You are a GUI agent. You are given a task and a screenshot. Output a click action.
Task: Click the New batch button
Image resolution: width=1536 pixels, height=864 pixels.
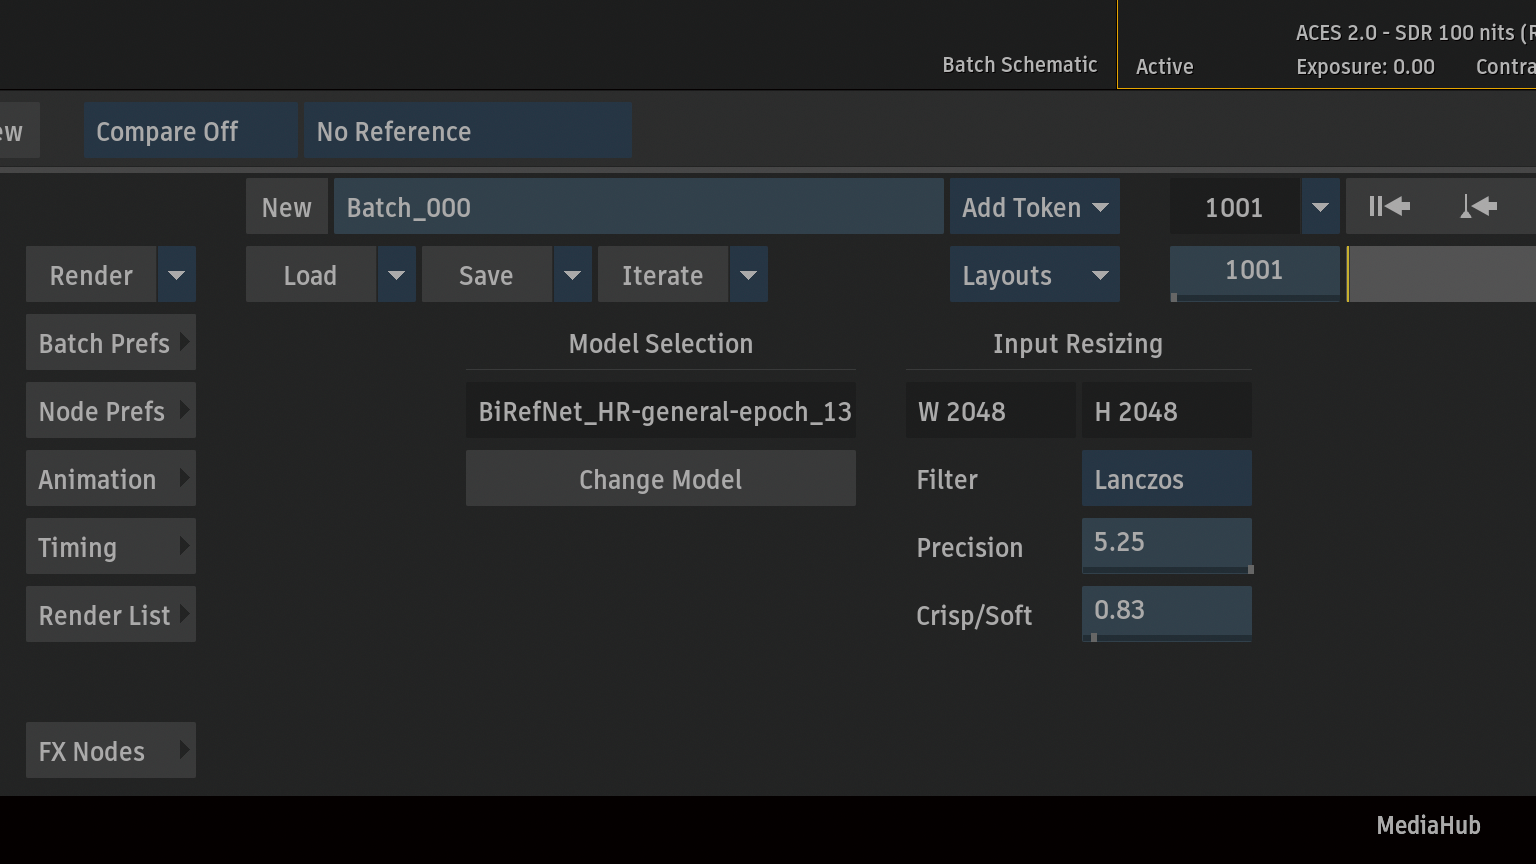point(286,207)
